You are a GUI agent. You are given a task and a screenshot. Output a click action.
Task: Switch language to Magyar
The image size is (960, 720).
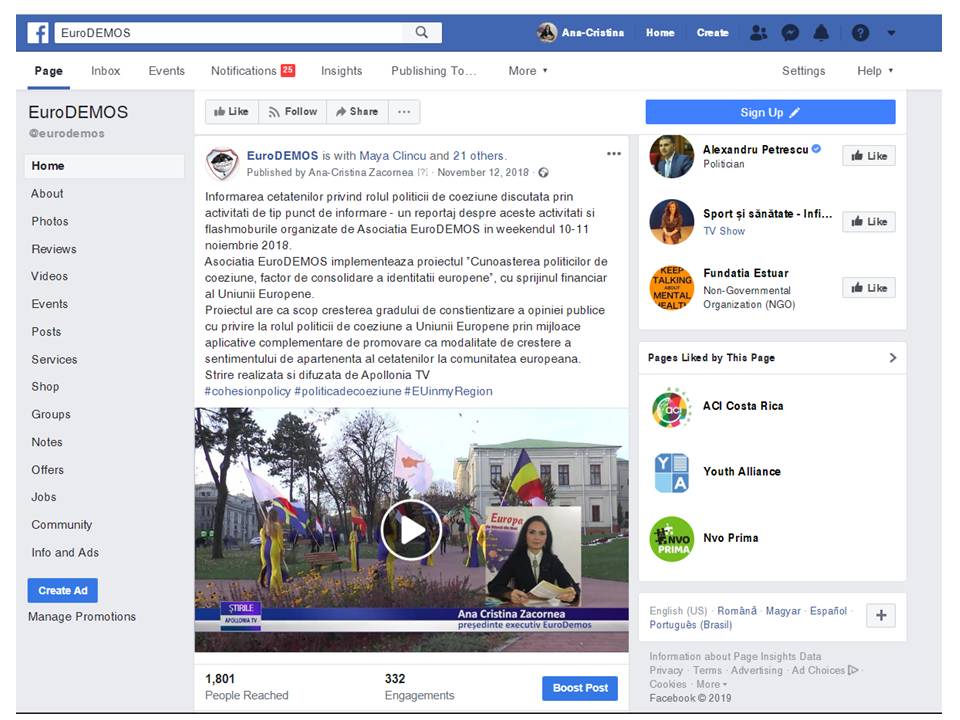pyautogui.click(x=783, y=611)
